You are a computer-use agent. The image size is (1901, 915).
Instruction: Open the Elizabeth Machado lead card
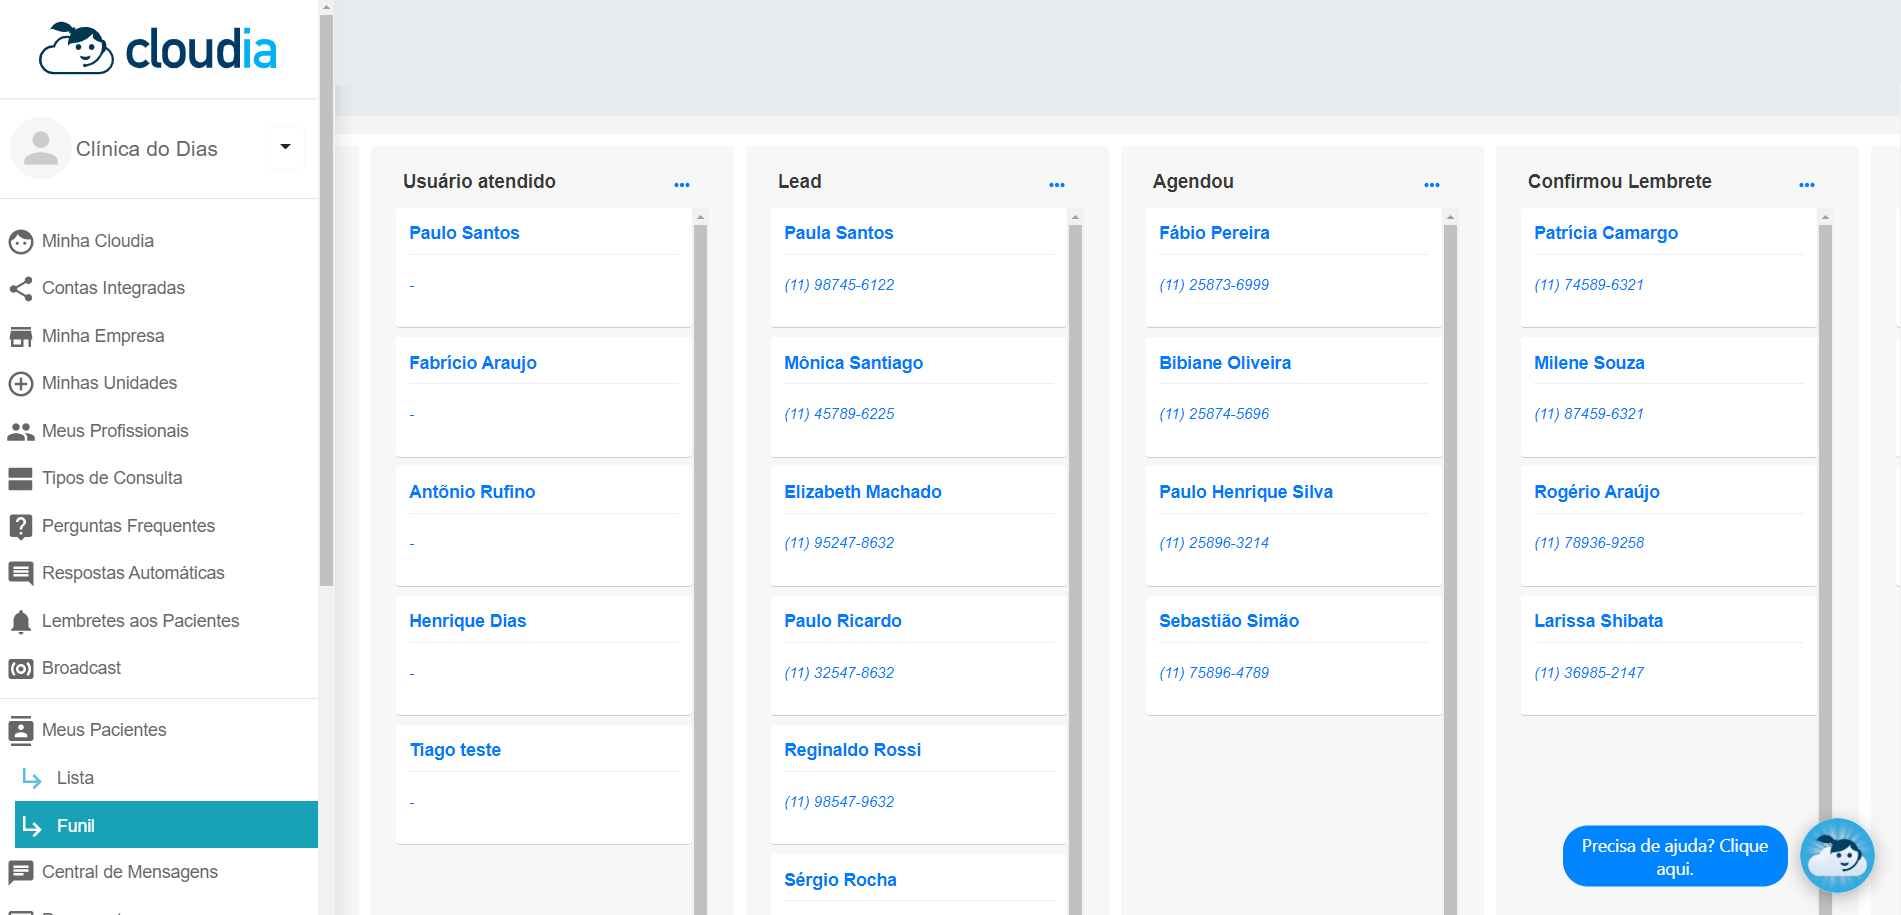point(919,526)
